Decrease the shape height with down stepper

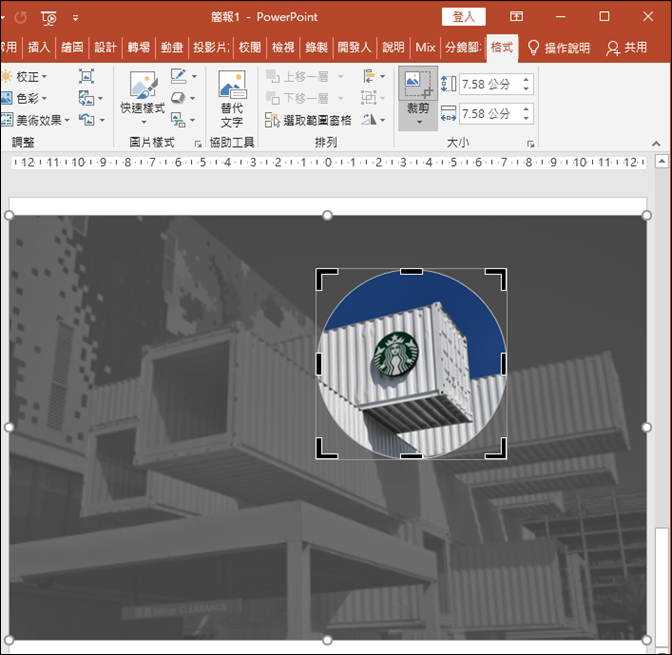526,89
